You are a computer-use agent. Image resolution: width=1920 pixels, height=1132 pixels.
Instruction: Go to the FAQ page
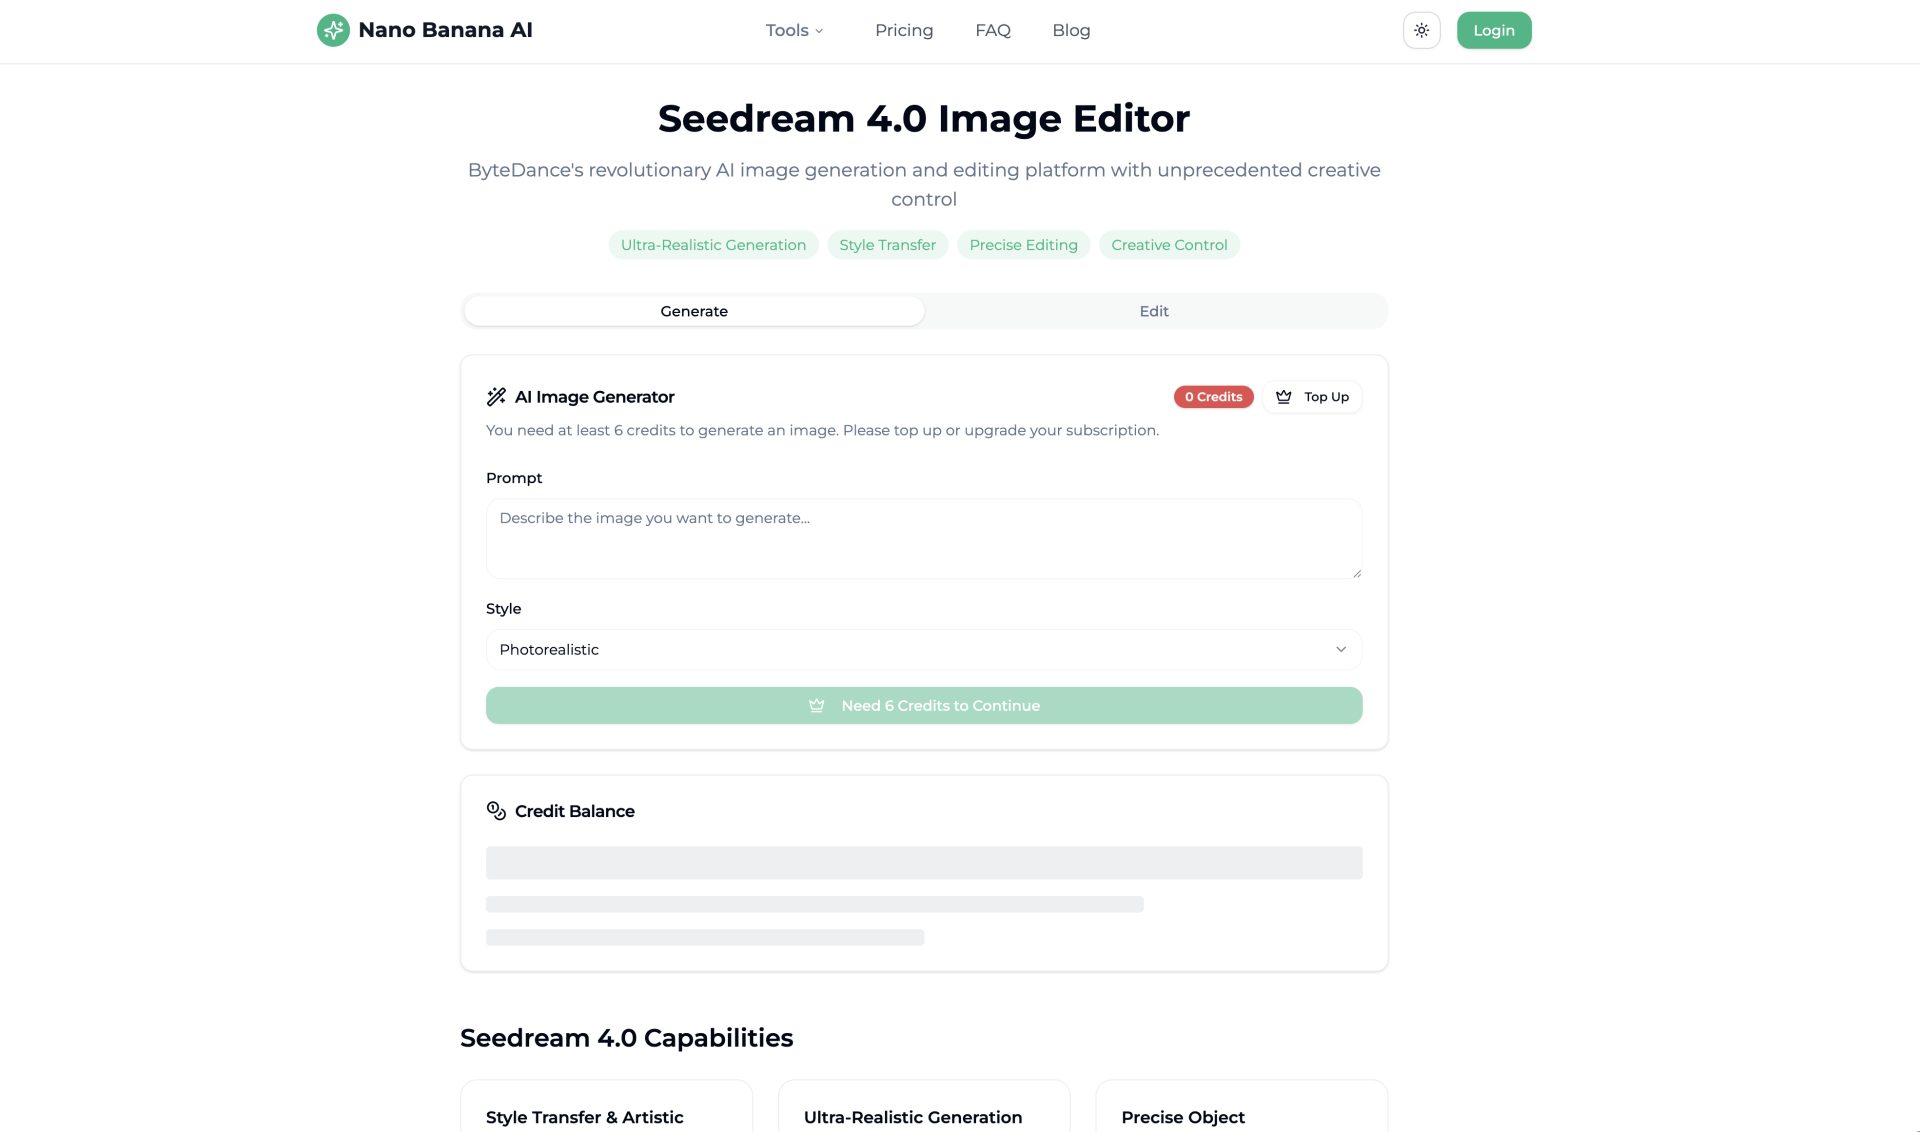[x=993, y=30]
